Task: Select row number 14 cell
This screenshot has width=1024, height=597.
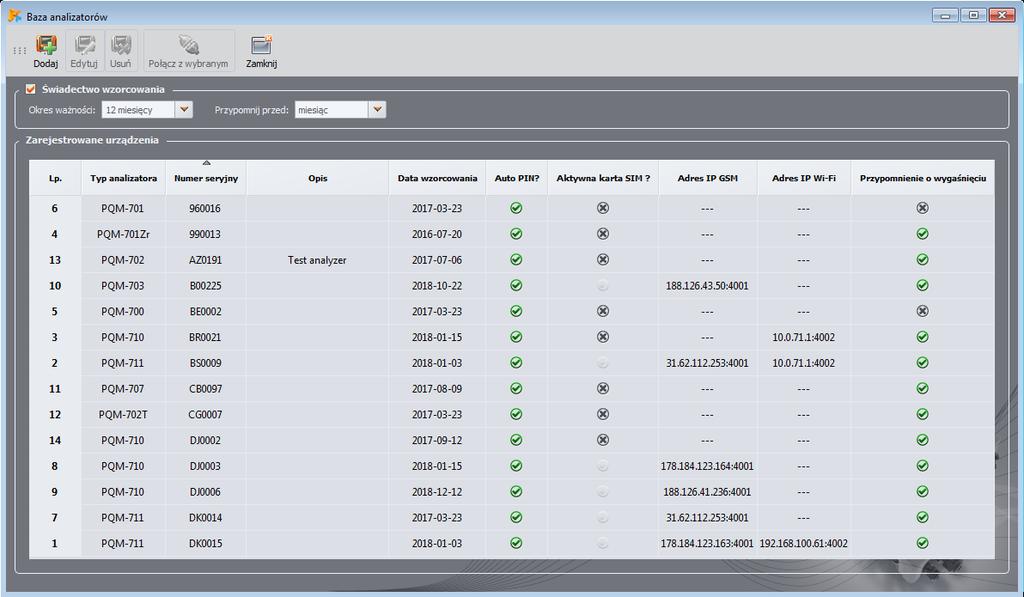Action: coord(55,440)
